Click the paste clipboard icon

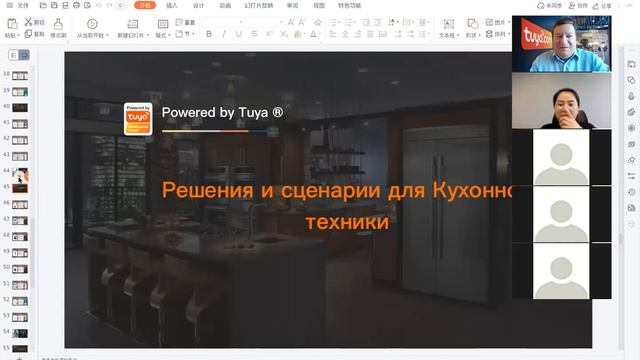point(12,24)
